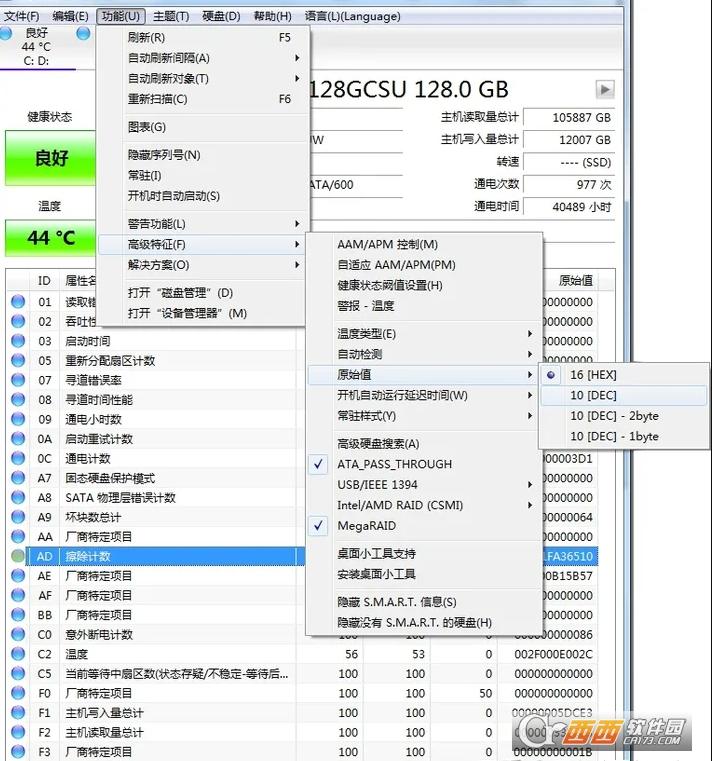The image size is (712, 761).
Task: Click the next disk arrow button
Action: tap(605, 89)
